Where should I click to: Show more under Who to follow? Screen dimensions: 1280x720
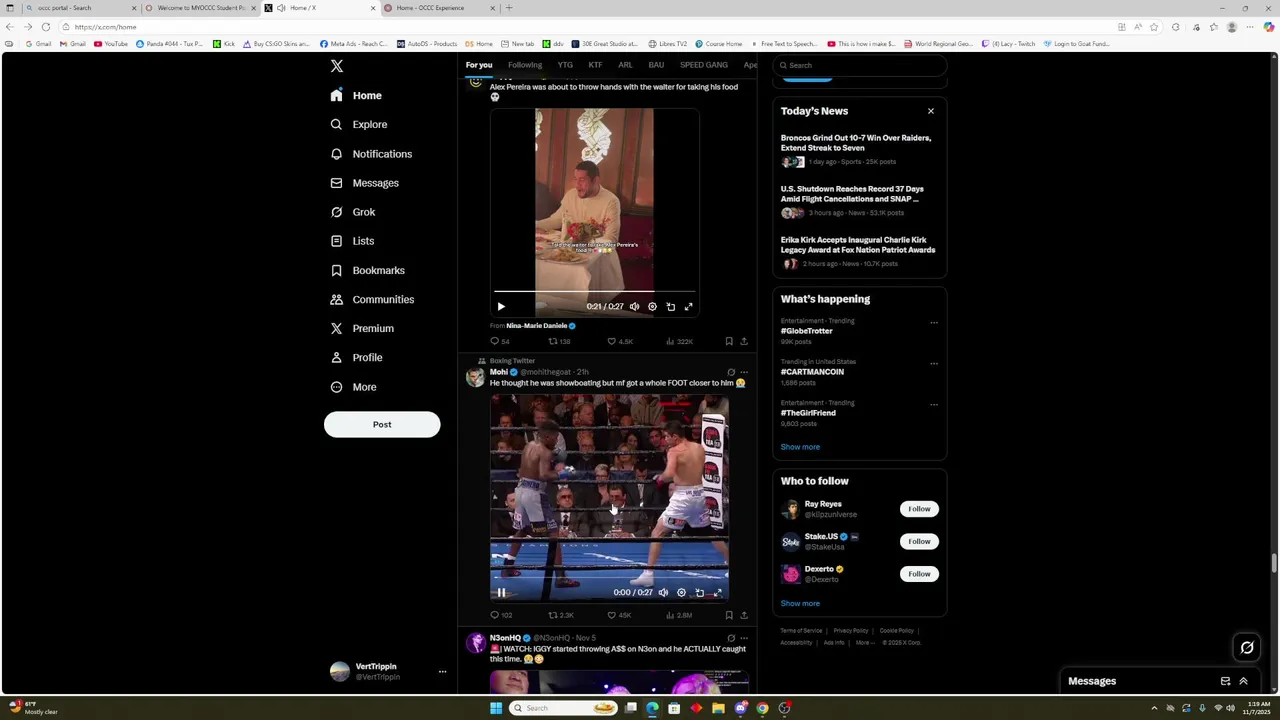tap(800, 603)
